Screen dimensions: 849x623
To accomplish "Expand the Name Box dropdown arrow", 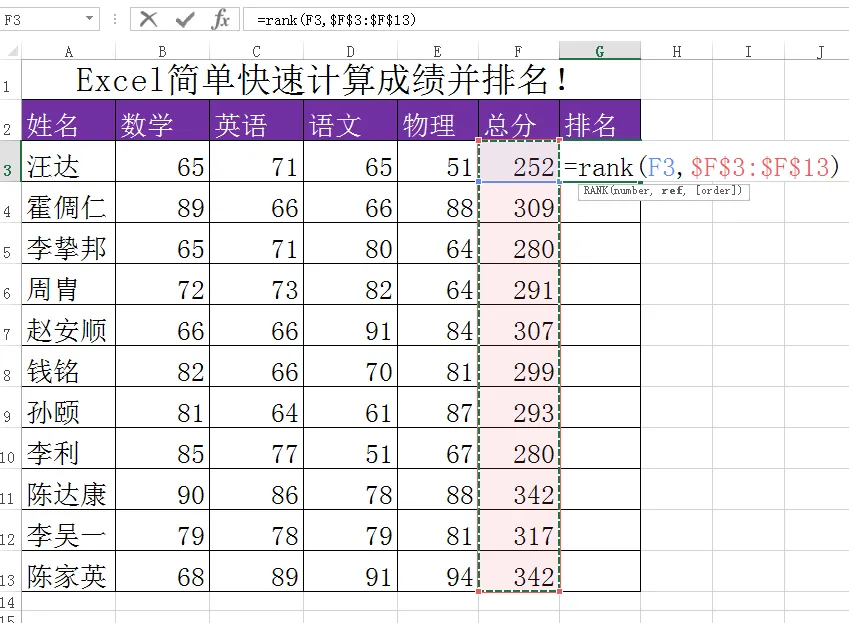I will (89, 19).
